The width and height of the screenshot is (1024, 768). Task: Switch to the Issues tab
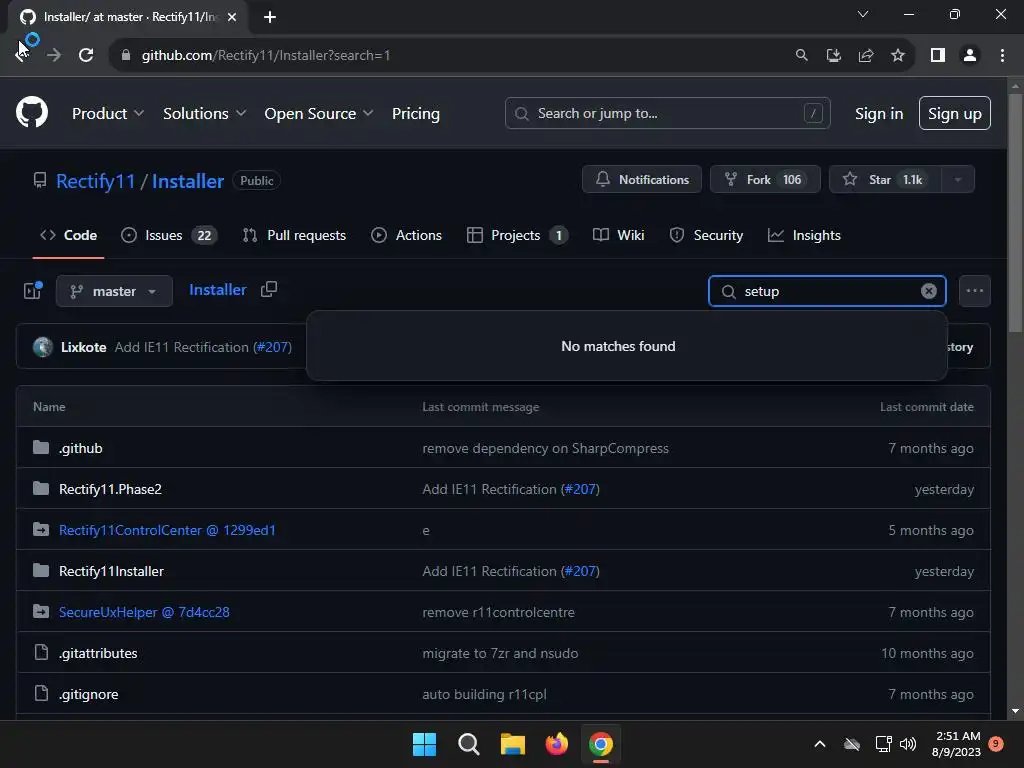click(168, 235)
